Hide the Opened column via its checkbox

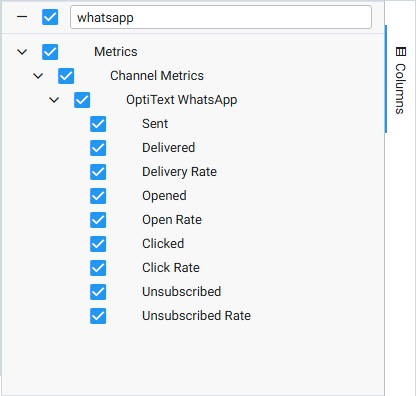(98, 196)
